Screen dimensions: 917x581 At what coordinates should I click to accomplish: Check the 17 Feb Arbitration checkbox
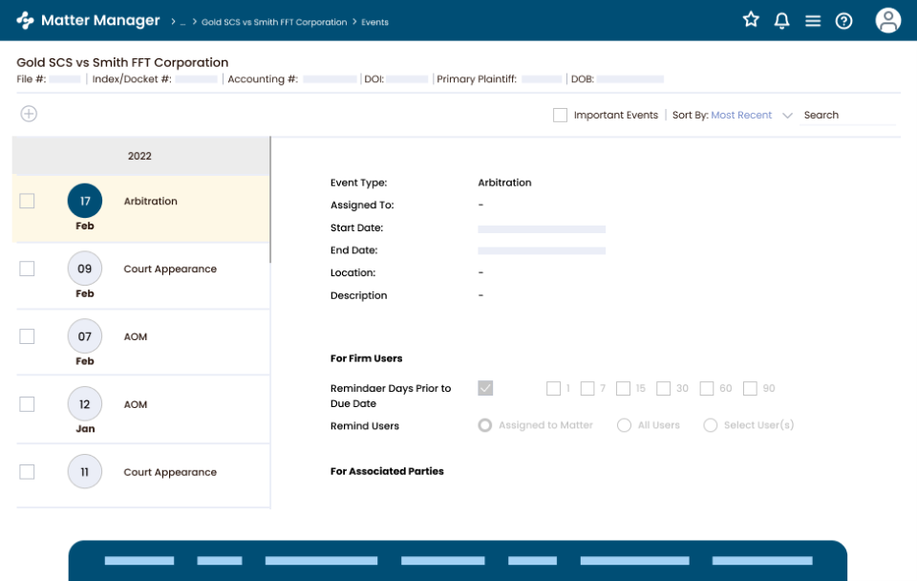click(x=27, y=201)
